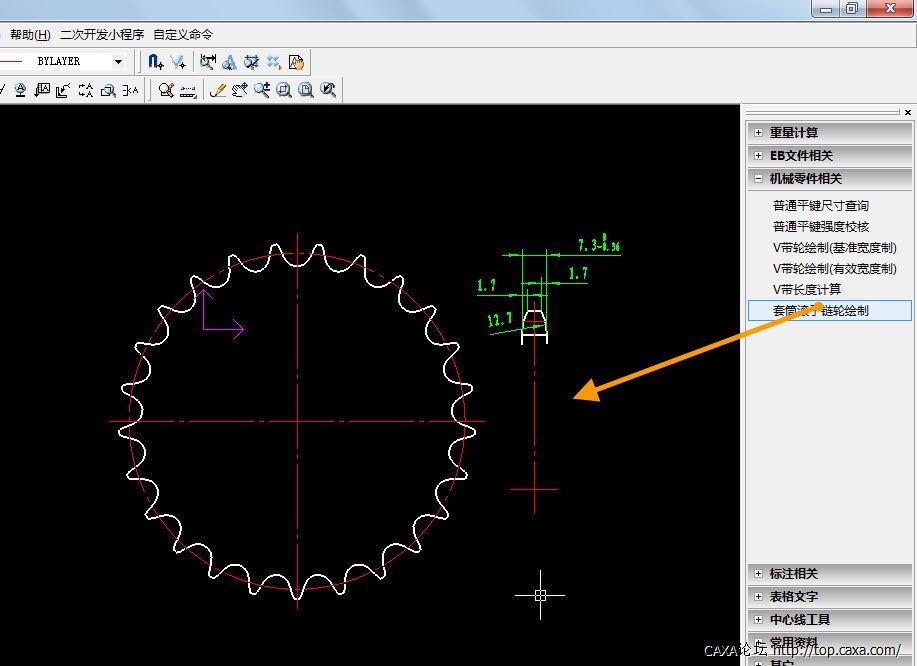Viewport: 917px width, 666px height.
Task: Open the BYLAYER line type dropdown
Action: click(118, 62)
